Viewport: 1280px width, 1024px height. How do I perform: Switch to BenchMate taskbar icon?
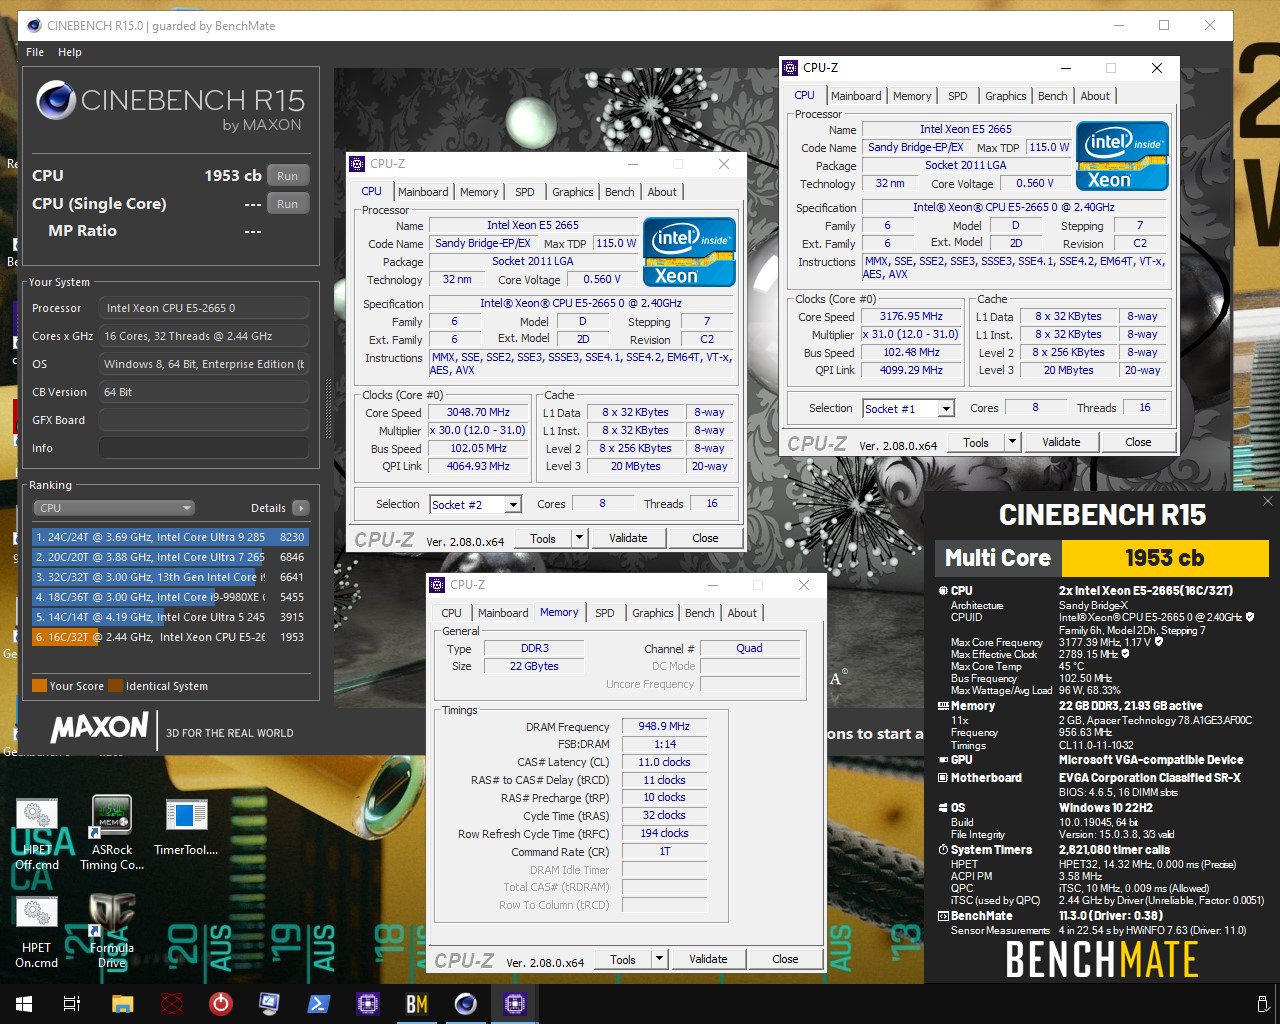coord(416,1004)
